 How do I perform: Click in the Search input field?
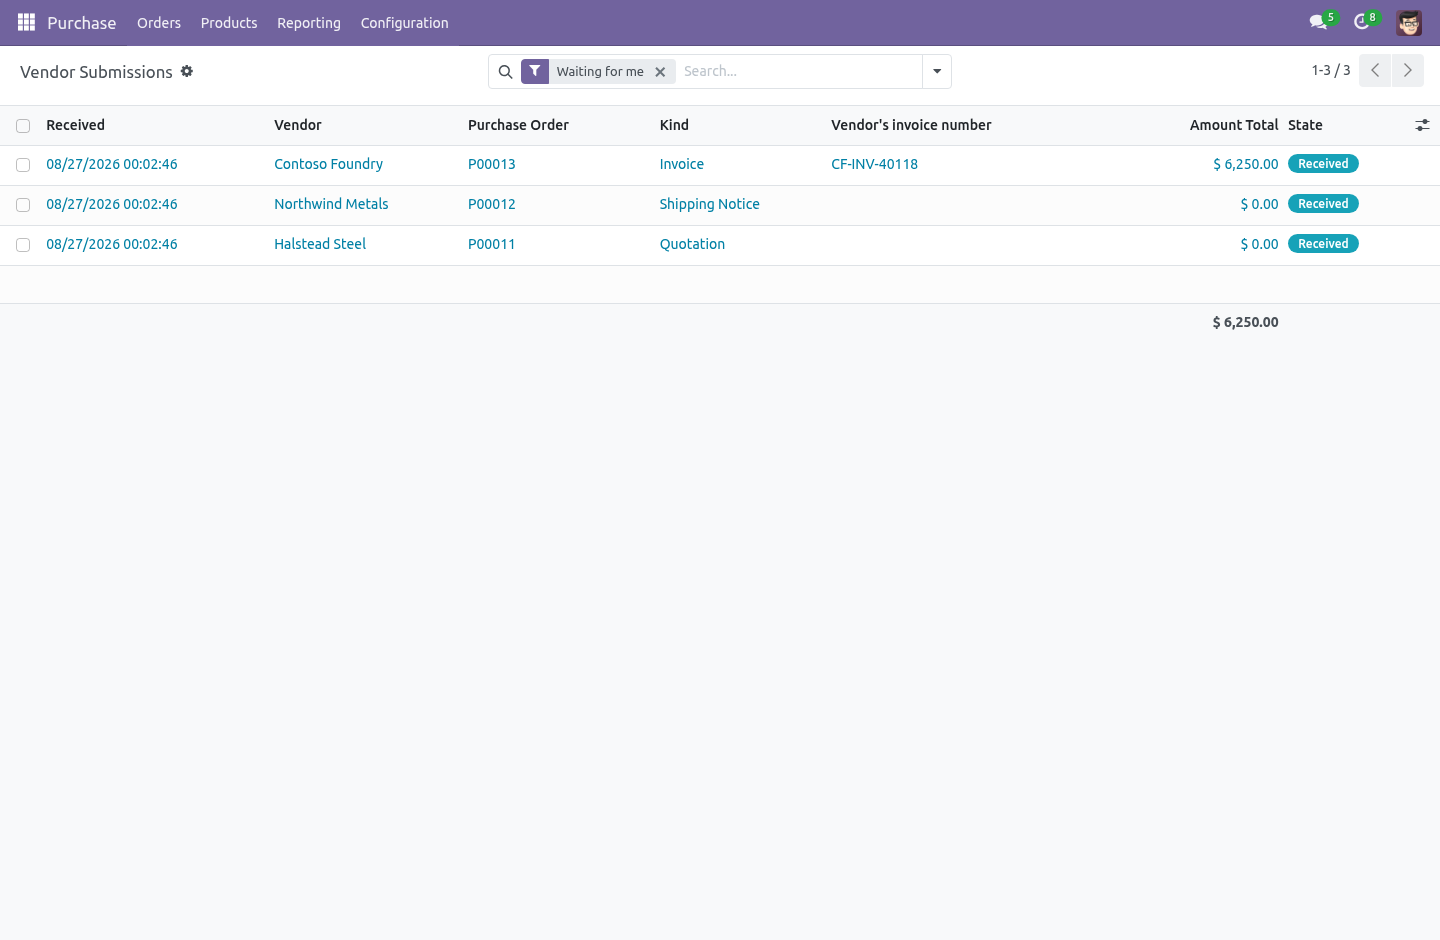point(798,71)
